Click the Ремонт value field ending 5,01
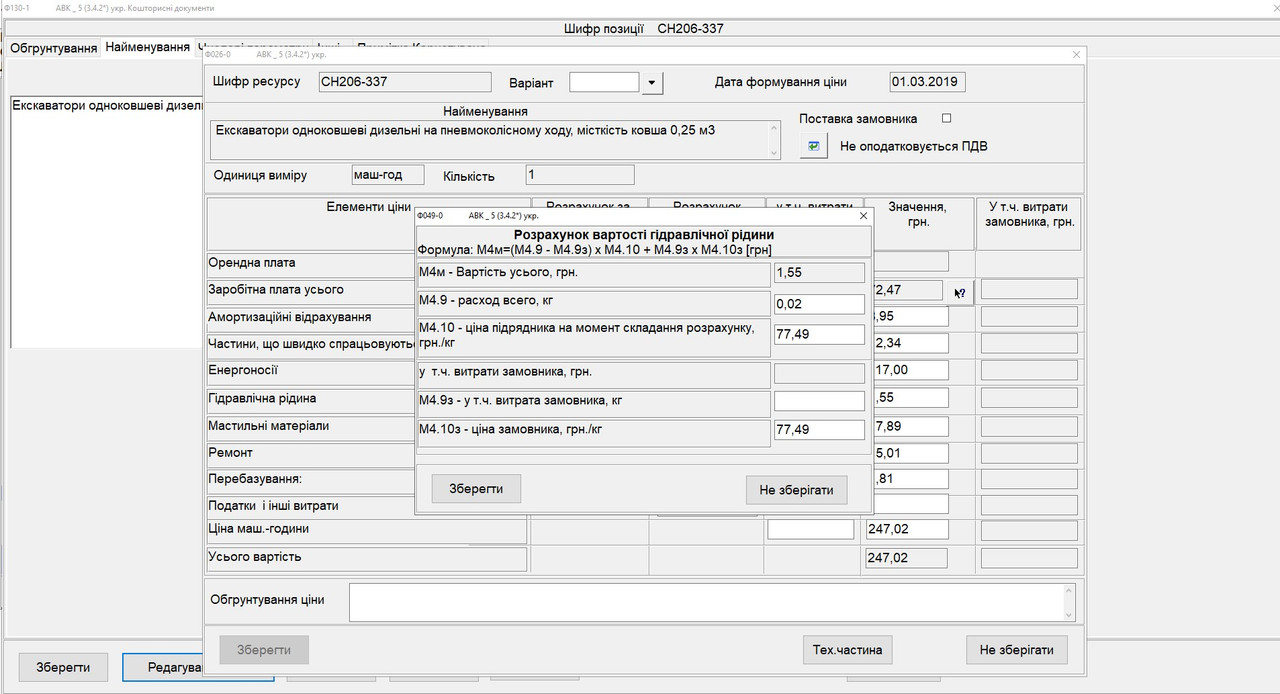This screenshot has width=1280, height=694. coord(910,453)
